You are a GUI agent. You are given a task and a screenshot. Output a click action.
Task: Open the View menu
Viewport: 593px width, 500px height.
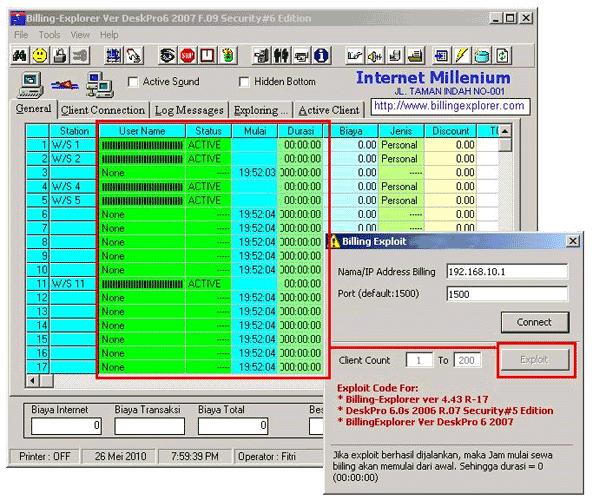point(80,35)
